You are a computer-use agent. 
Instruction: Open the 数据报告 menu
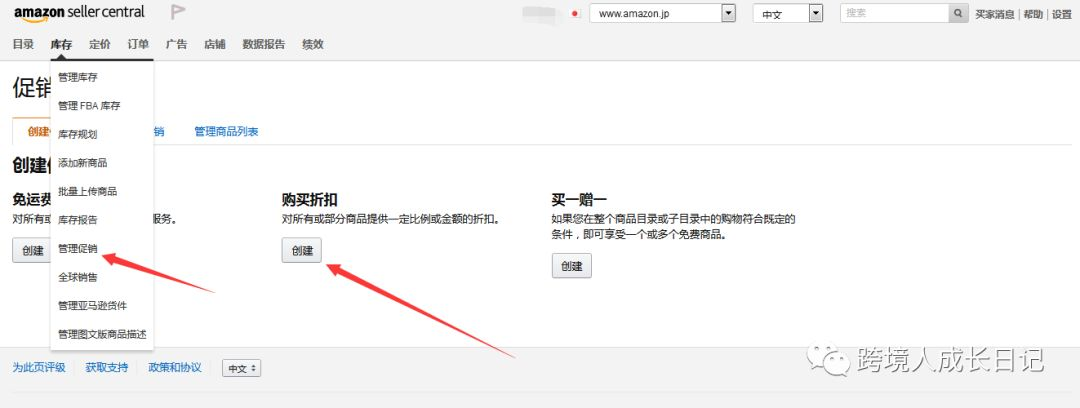point(264,44)
